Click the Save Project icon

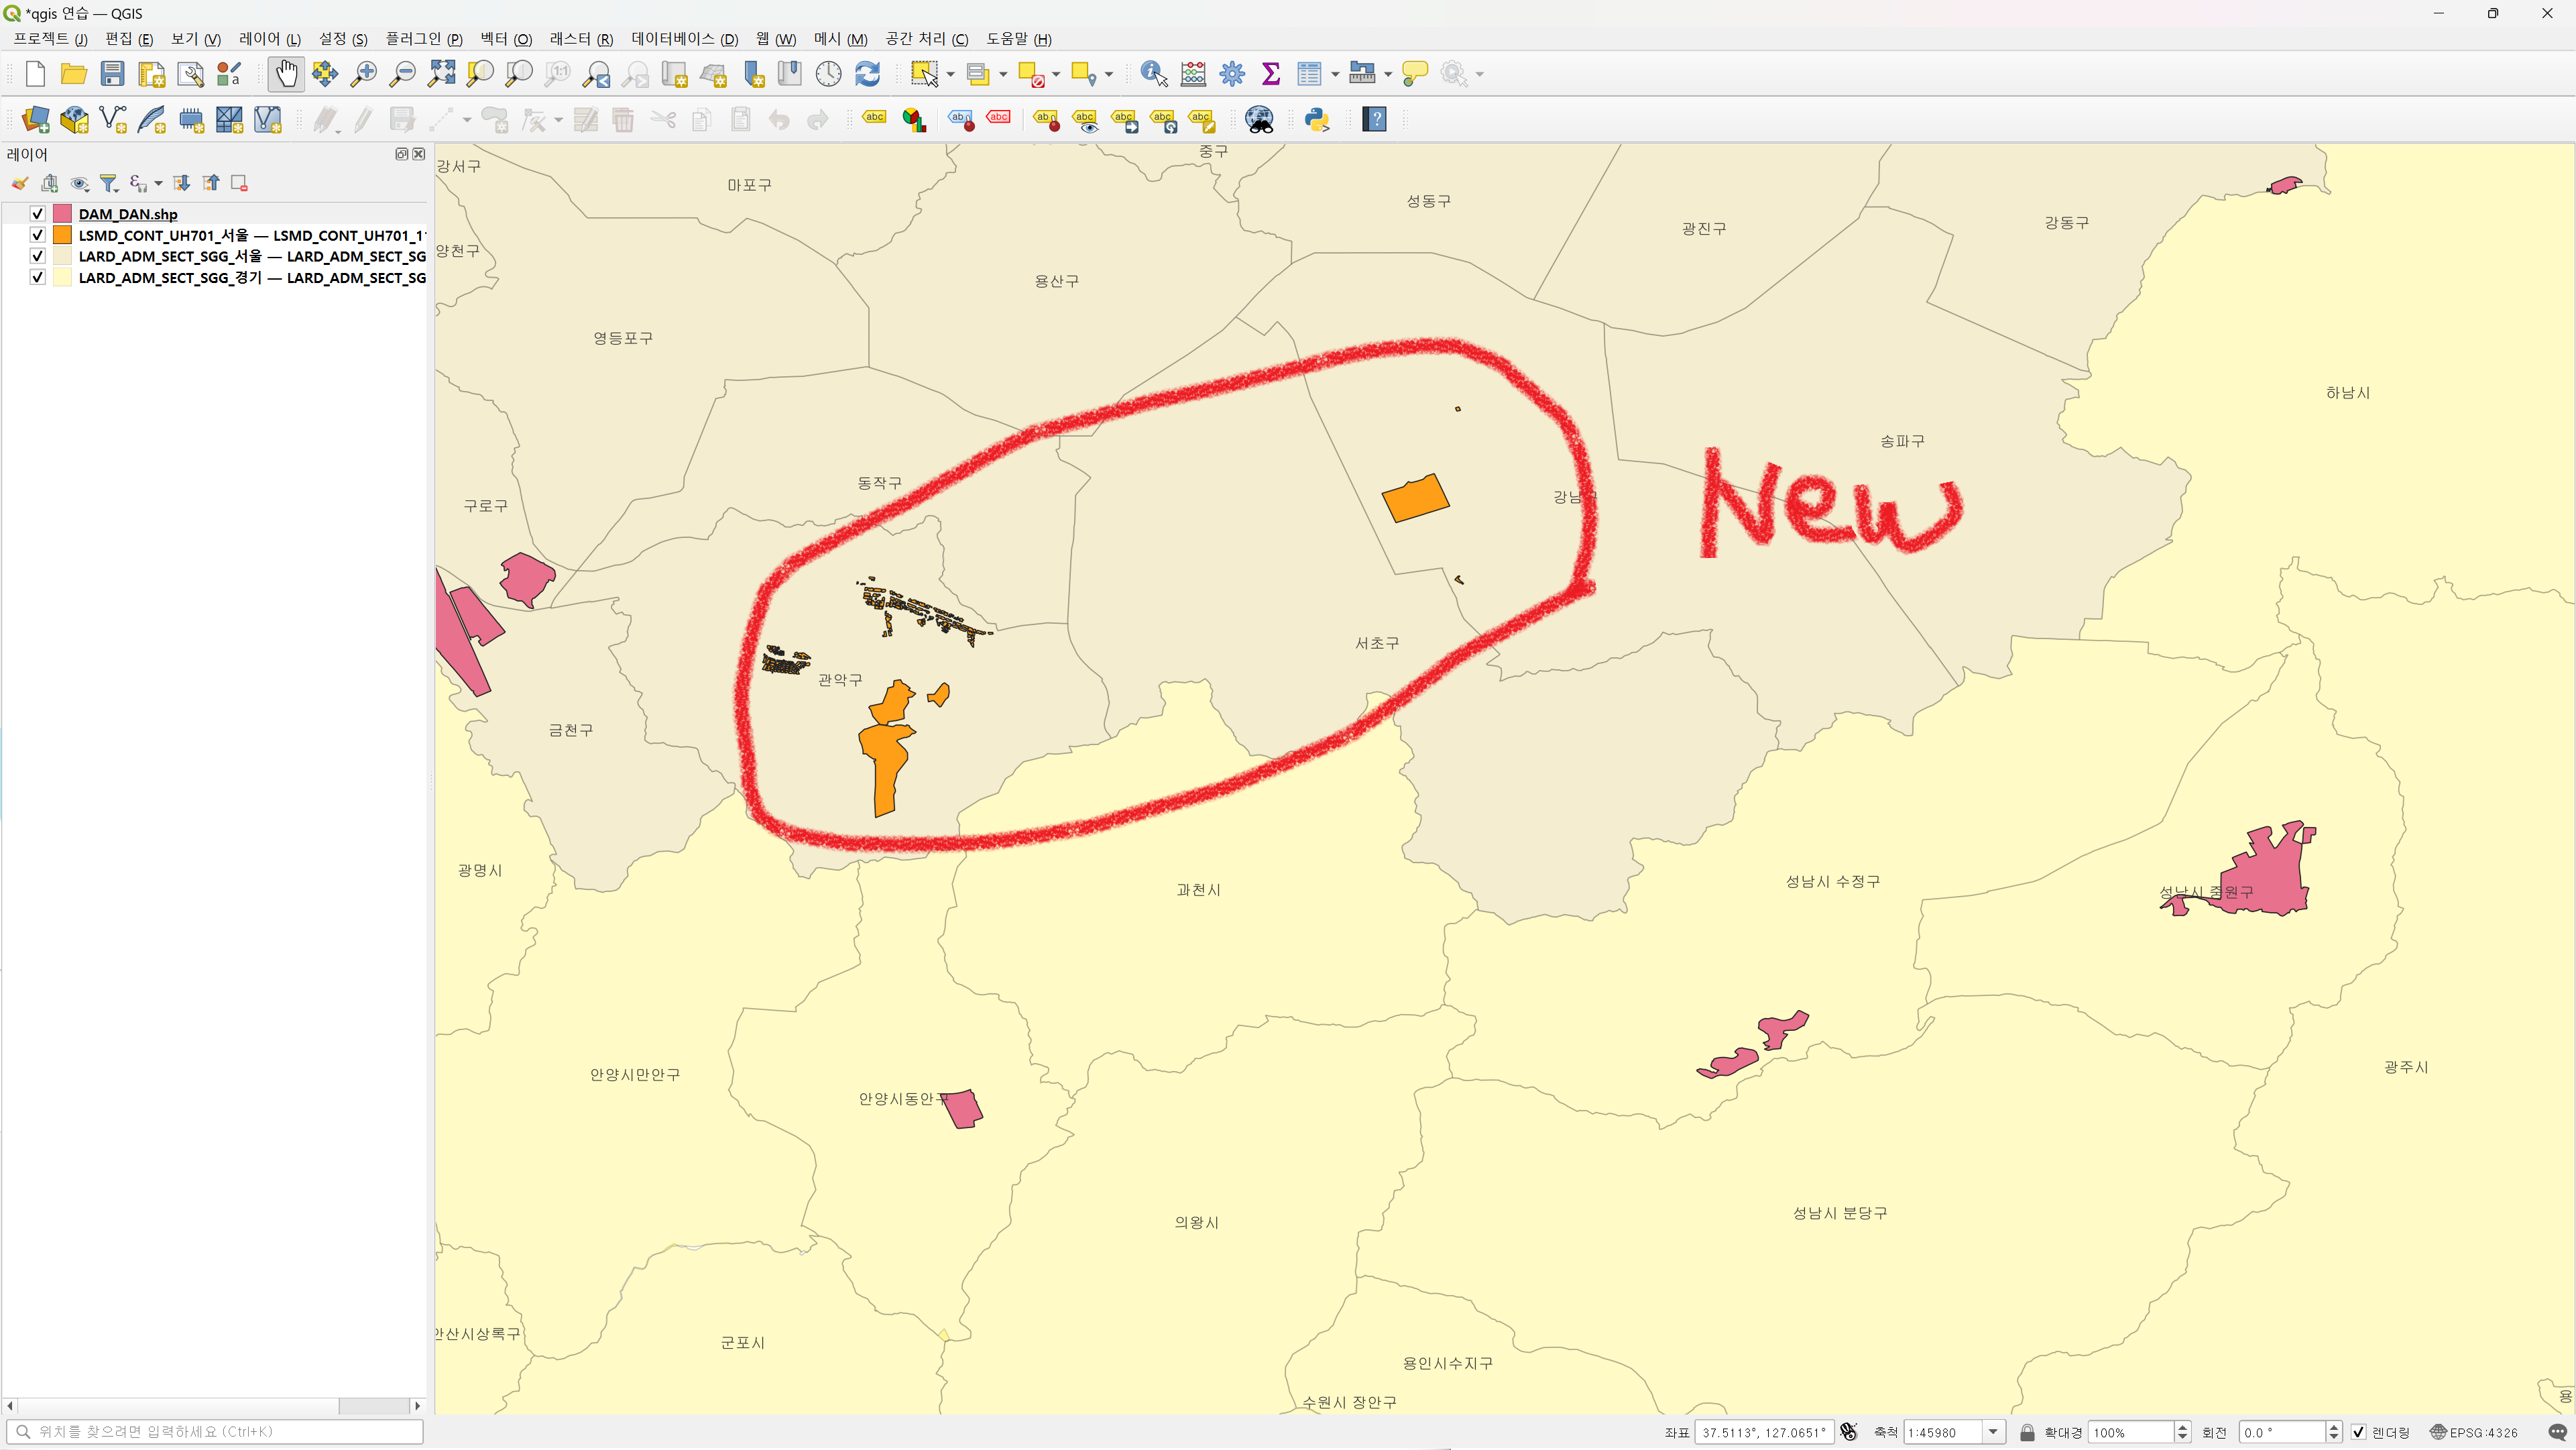click(x=112, y=73)
